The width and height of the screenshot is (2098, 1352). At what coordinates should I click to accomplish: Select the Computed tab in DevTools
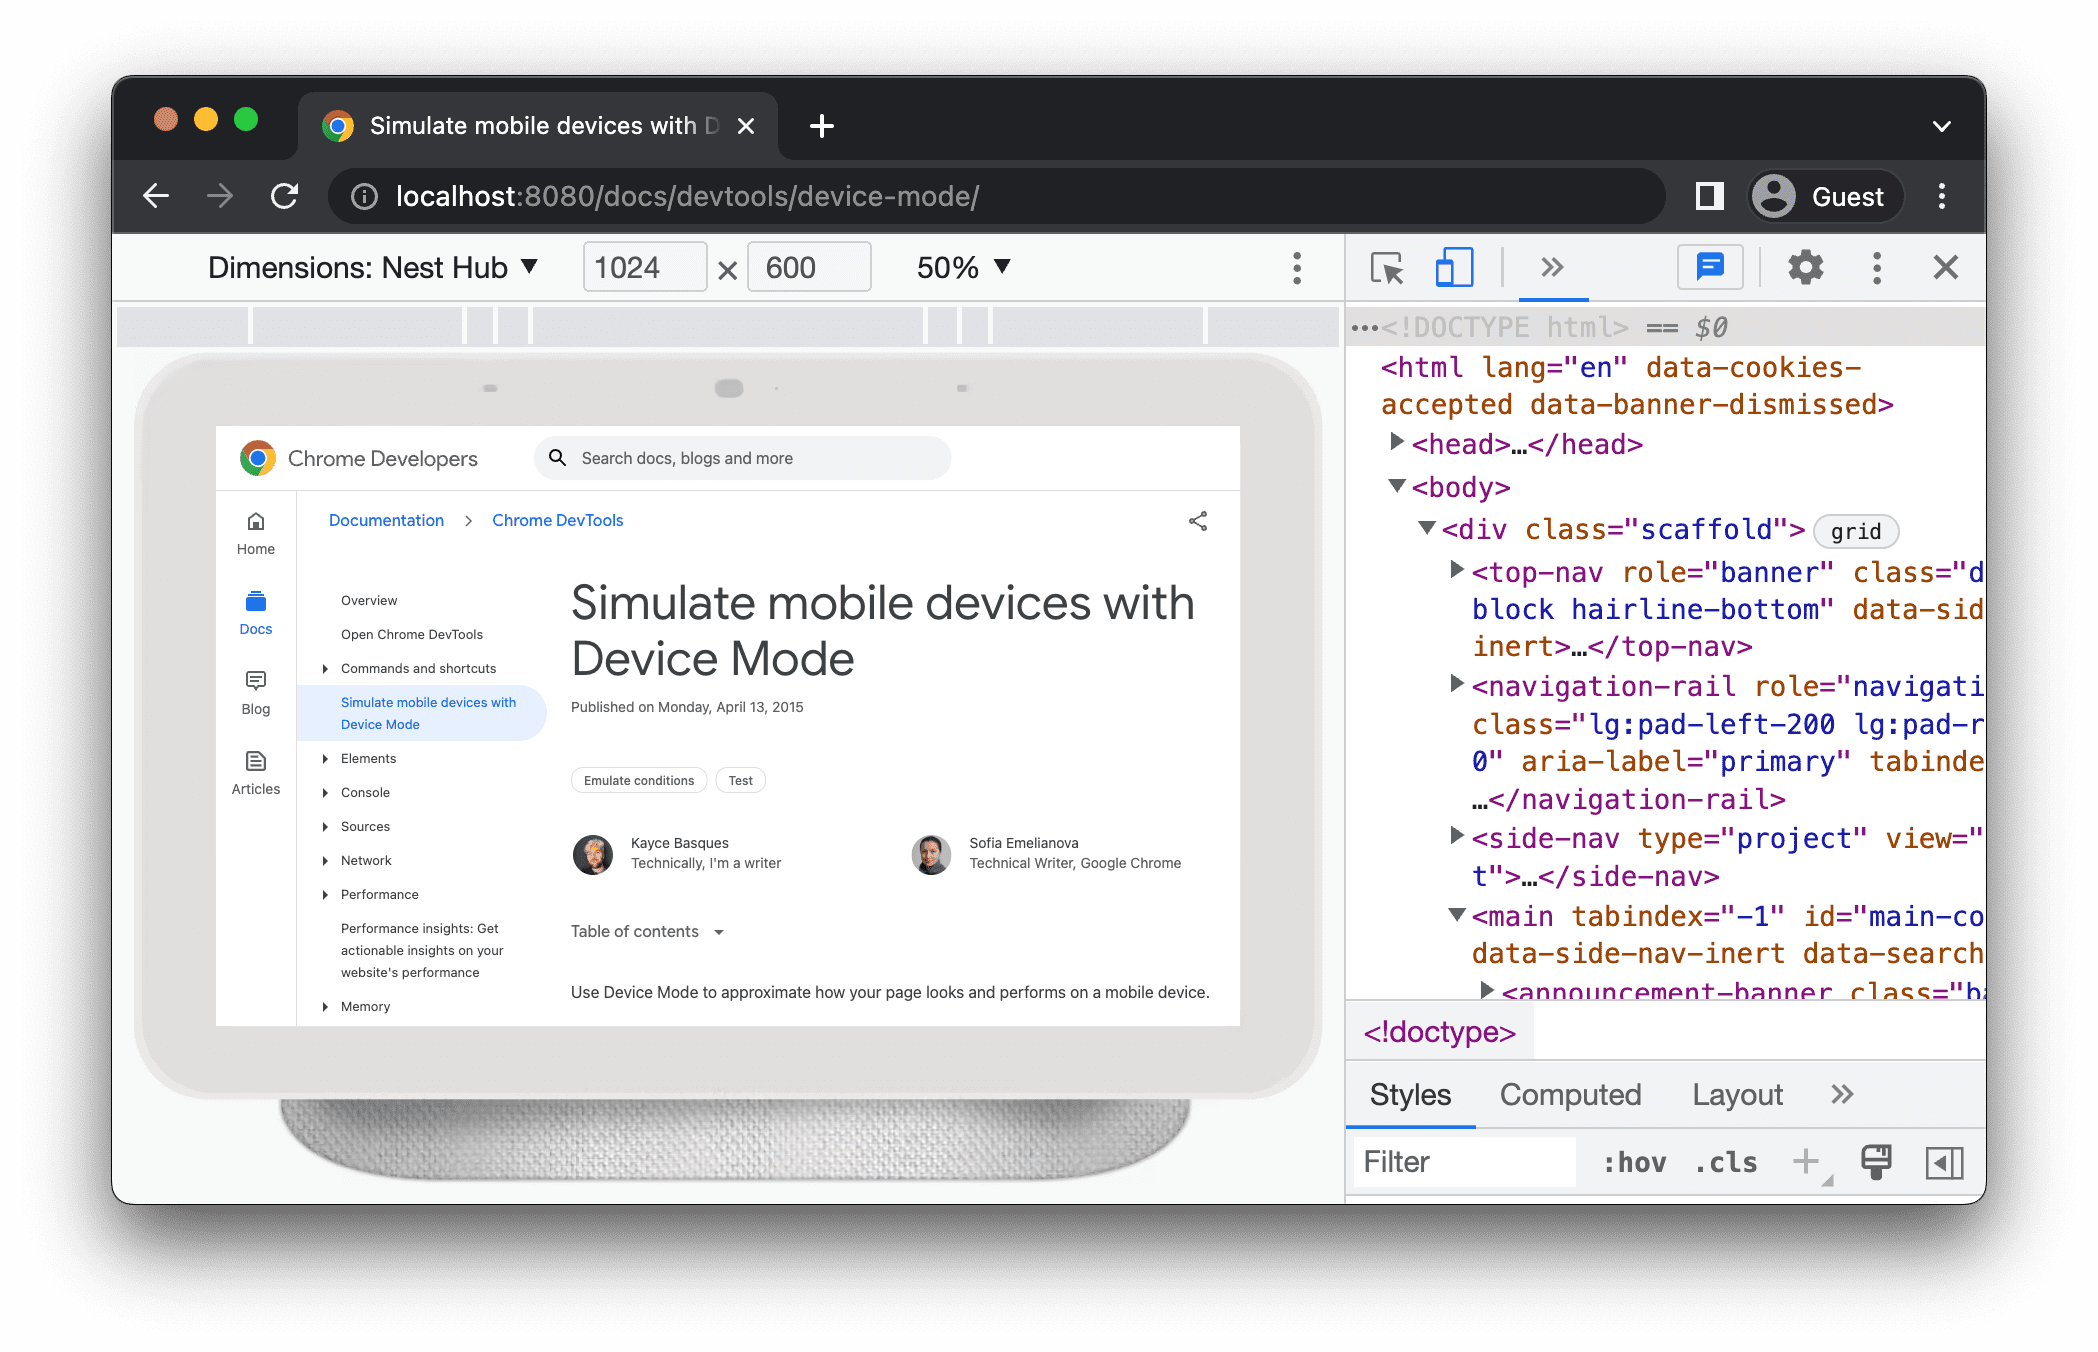point(1572,1094)
